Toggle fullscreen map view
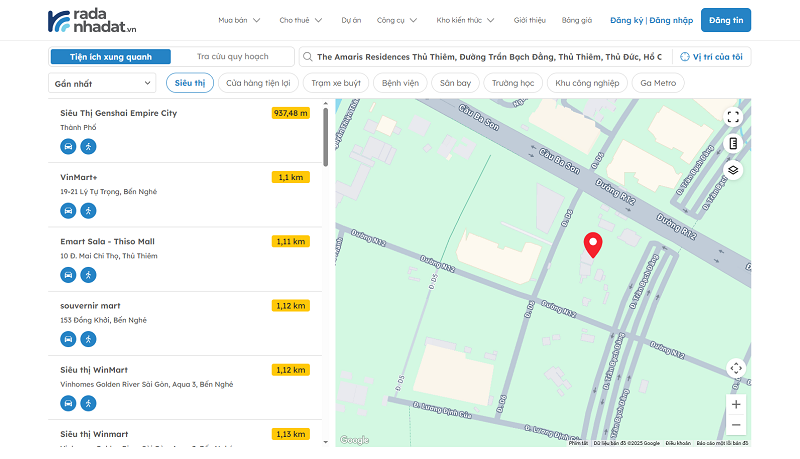 pos(733,117)
